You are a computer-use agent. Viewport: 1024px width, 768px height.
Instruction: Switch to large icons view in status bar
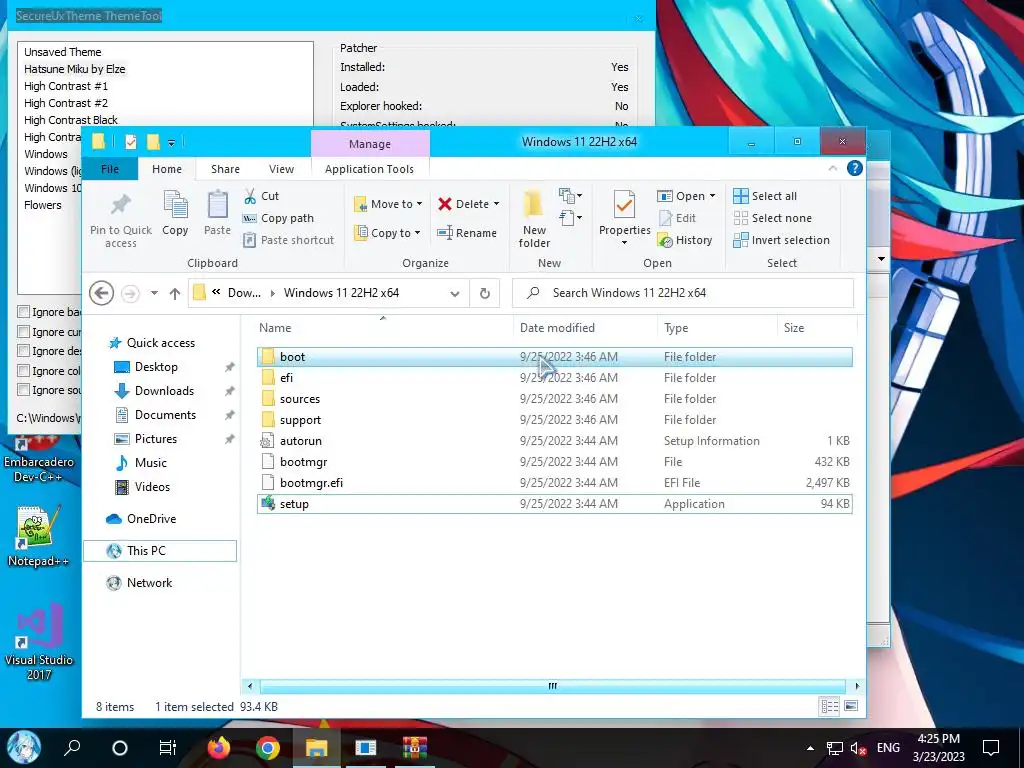pos(850,707)
